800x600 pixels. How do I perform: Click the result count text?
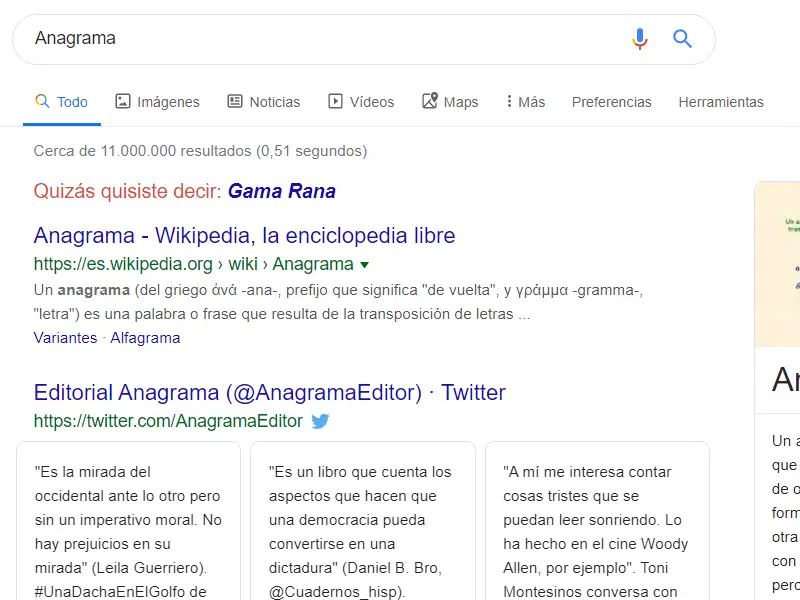201,151
